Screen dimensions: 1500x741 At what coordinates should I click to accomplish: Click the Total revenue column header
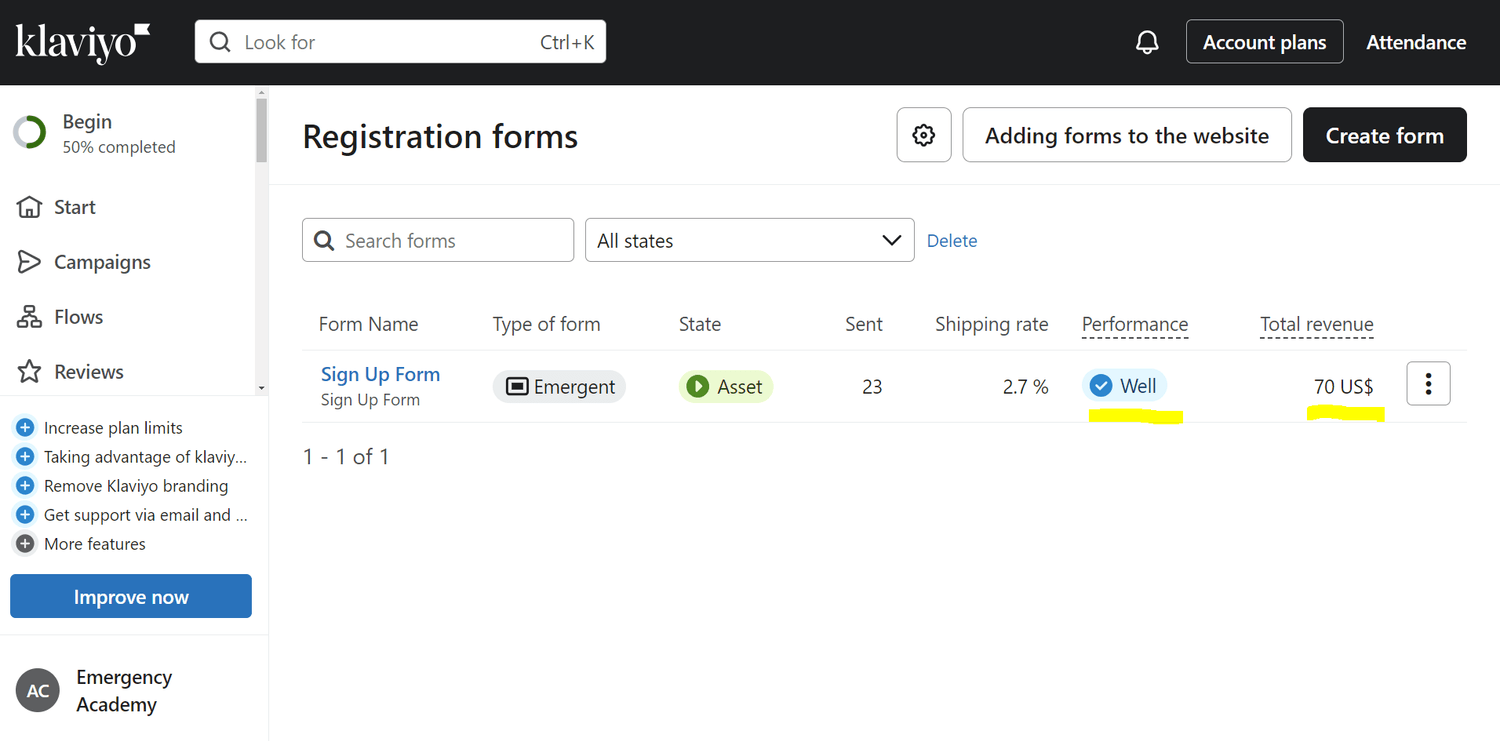pyautogui.click(x=1317, y=324)
